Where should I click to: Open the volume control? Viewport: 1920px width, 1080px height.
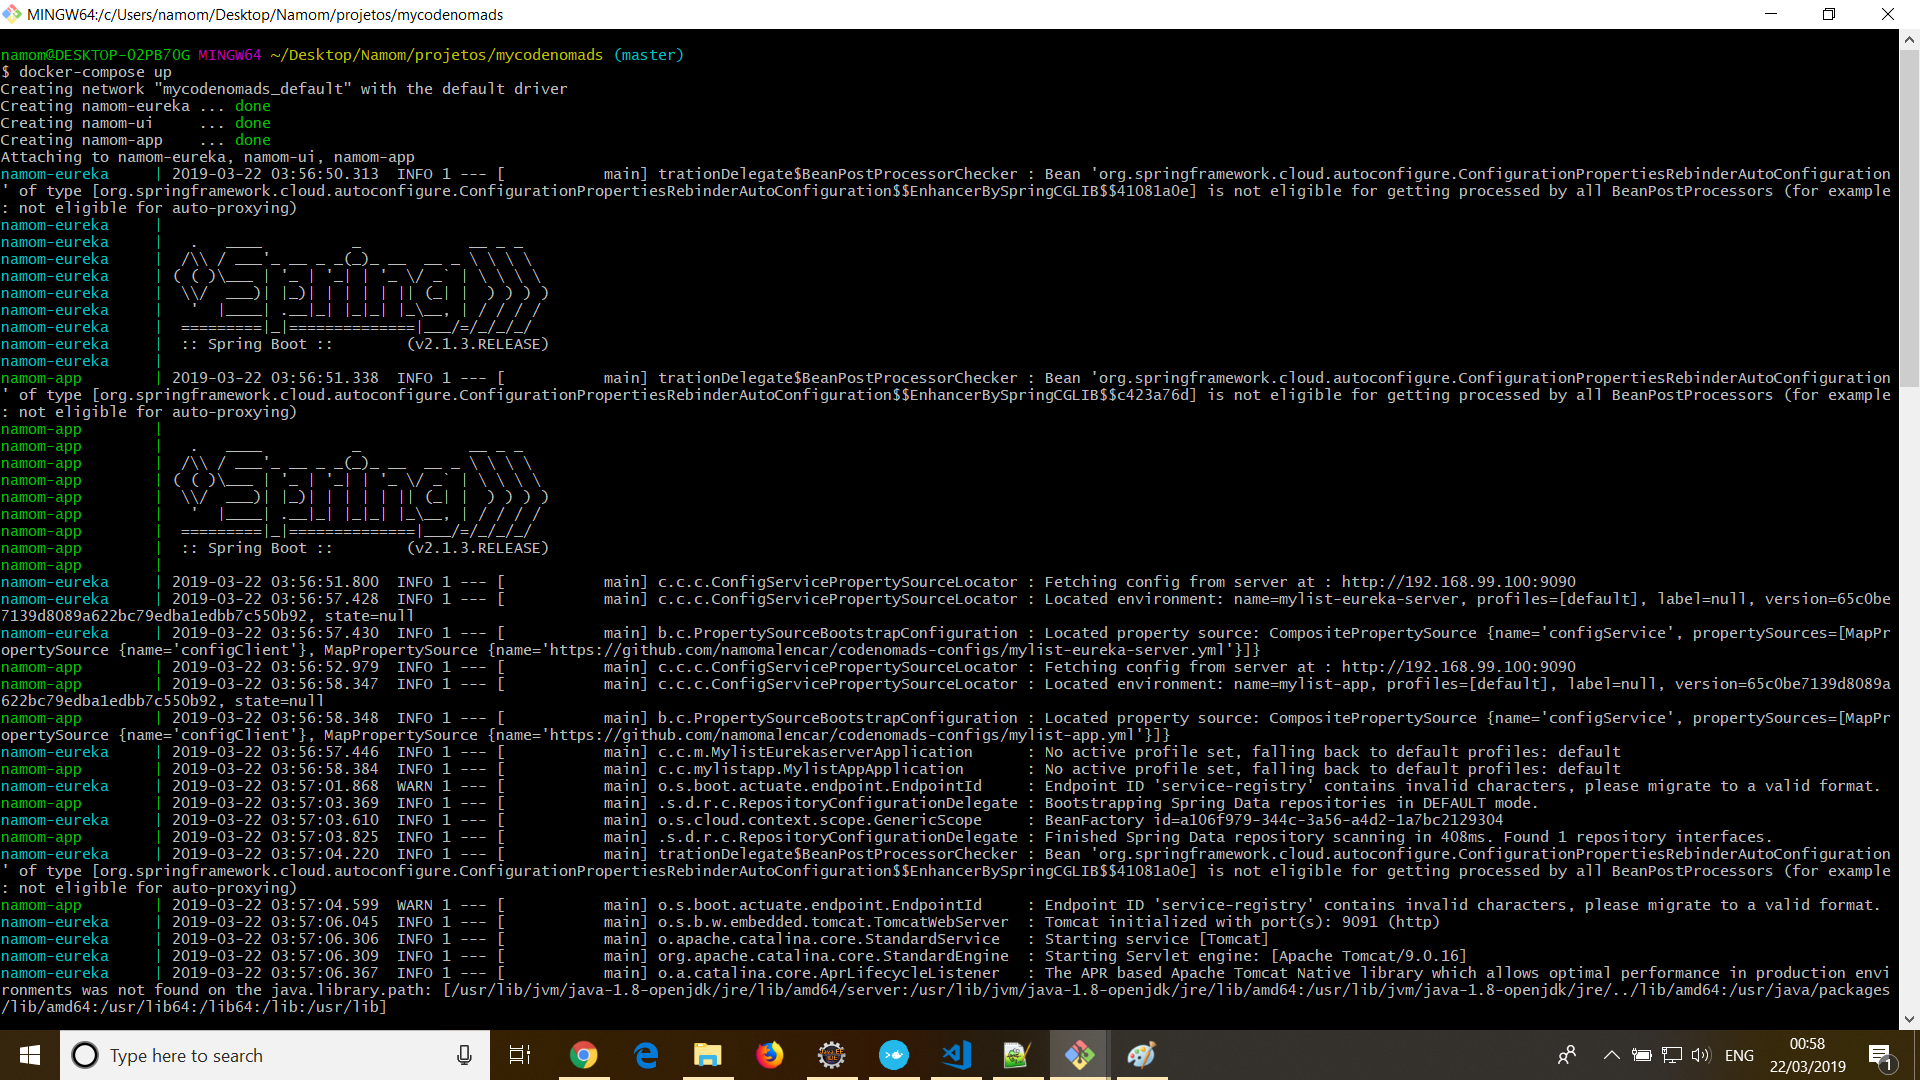(x=1701, y=1055)
